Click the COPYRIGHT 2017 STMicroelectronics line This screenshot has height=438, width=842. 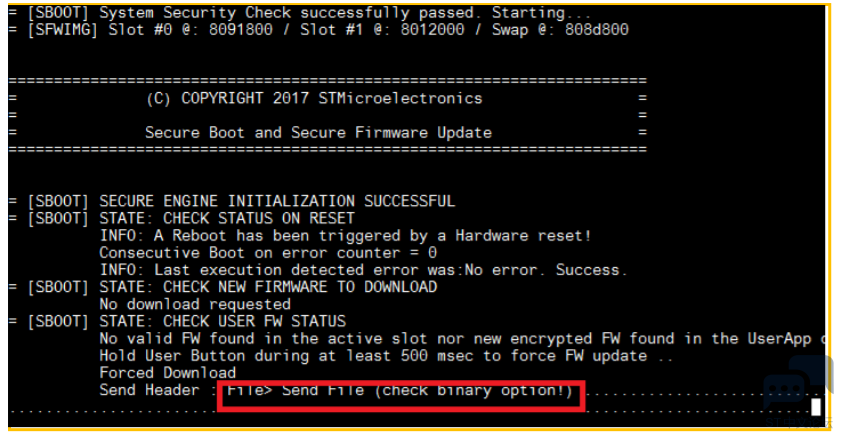[314, 99]
